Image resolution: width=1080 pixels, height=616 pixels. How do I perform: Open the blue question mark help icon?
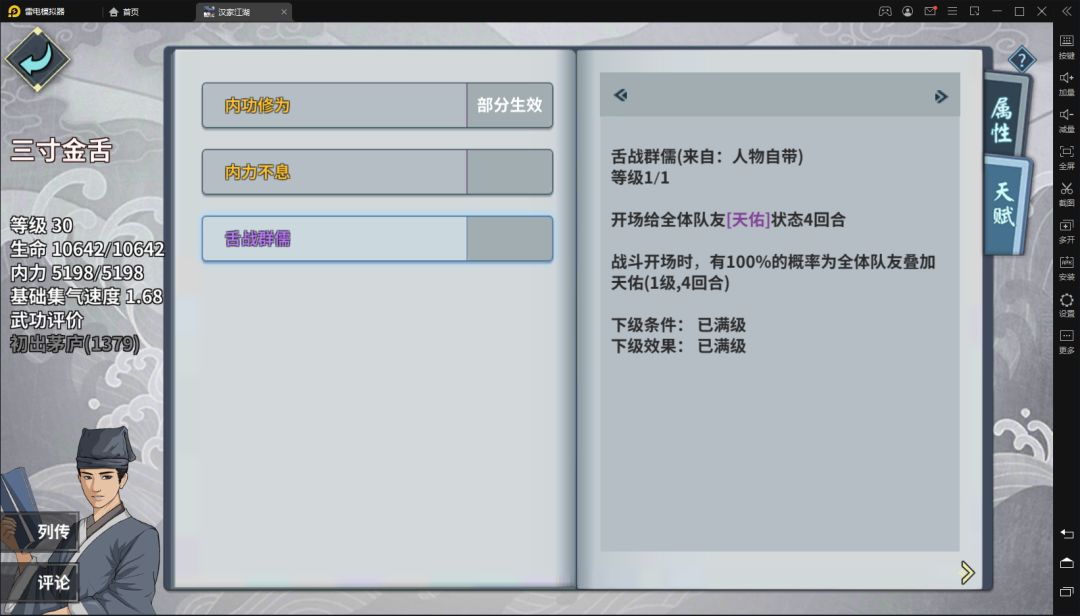point(1021,60)
